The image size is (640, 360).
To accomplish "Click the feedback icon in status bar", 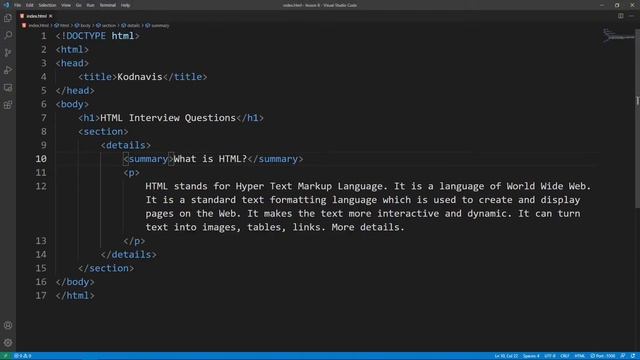I will [623, 356].
